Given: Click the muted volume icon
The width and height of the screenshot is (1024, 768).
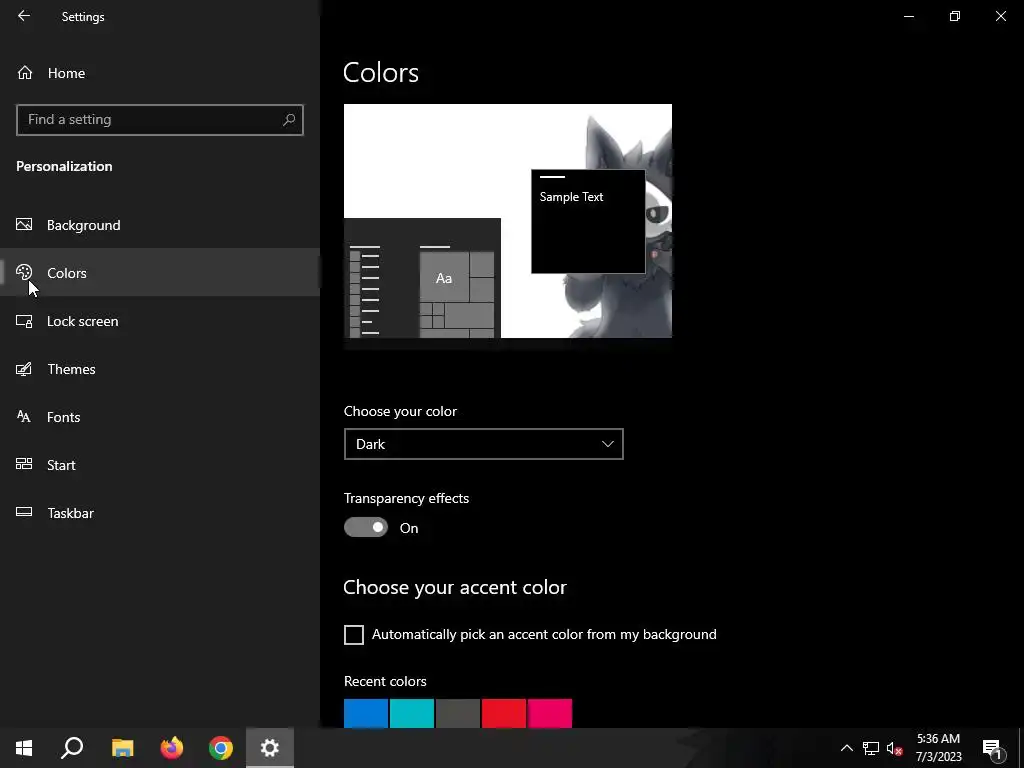Looking at the screenshot, I should pos(894,748).
